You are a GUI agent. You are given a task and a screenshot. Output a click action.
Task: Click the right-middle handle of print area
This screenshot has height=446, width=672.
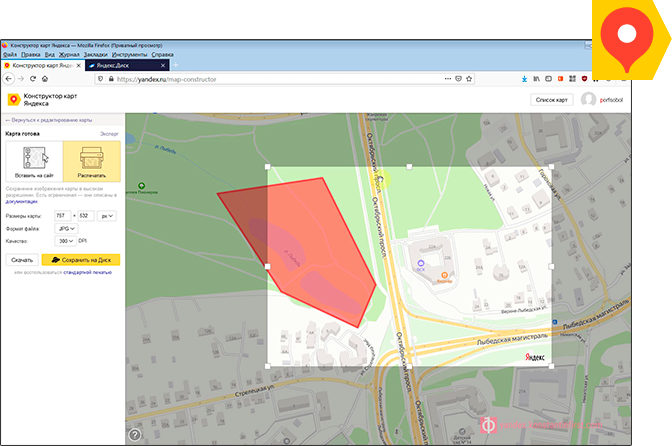coord(551,266)
